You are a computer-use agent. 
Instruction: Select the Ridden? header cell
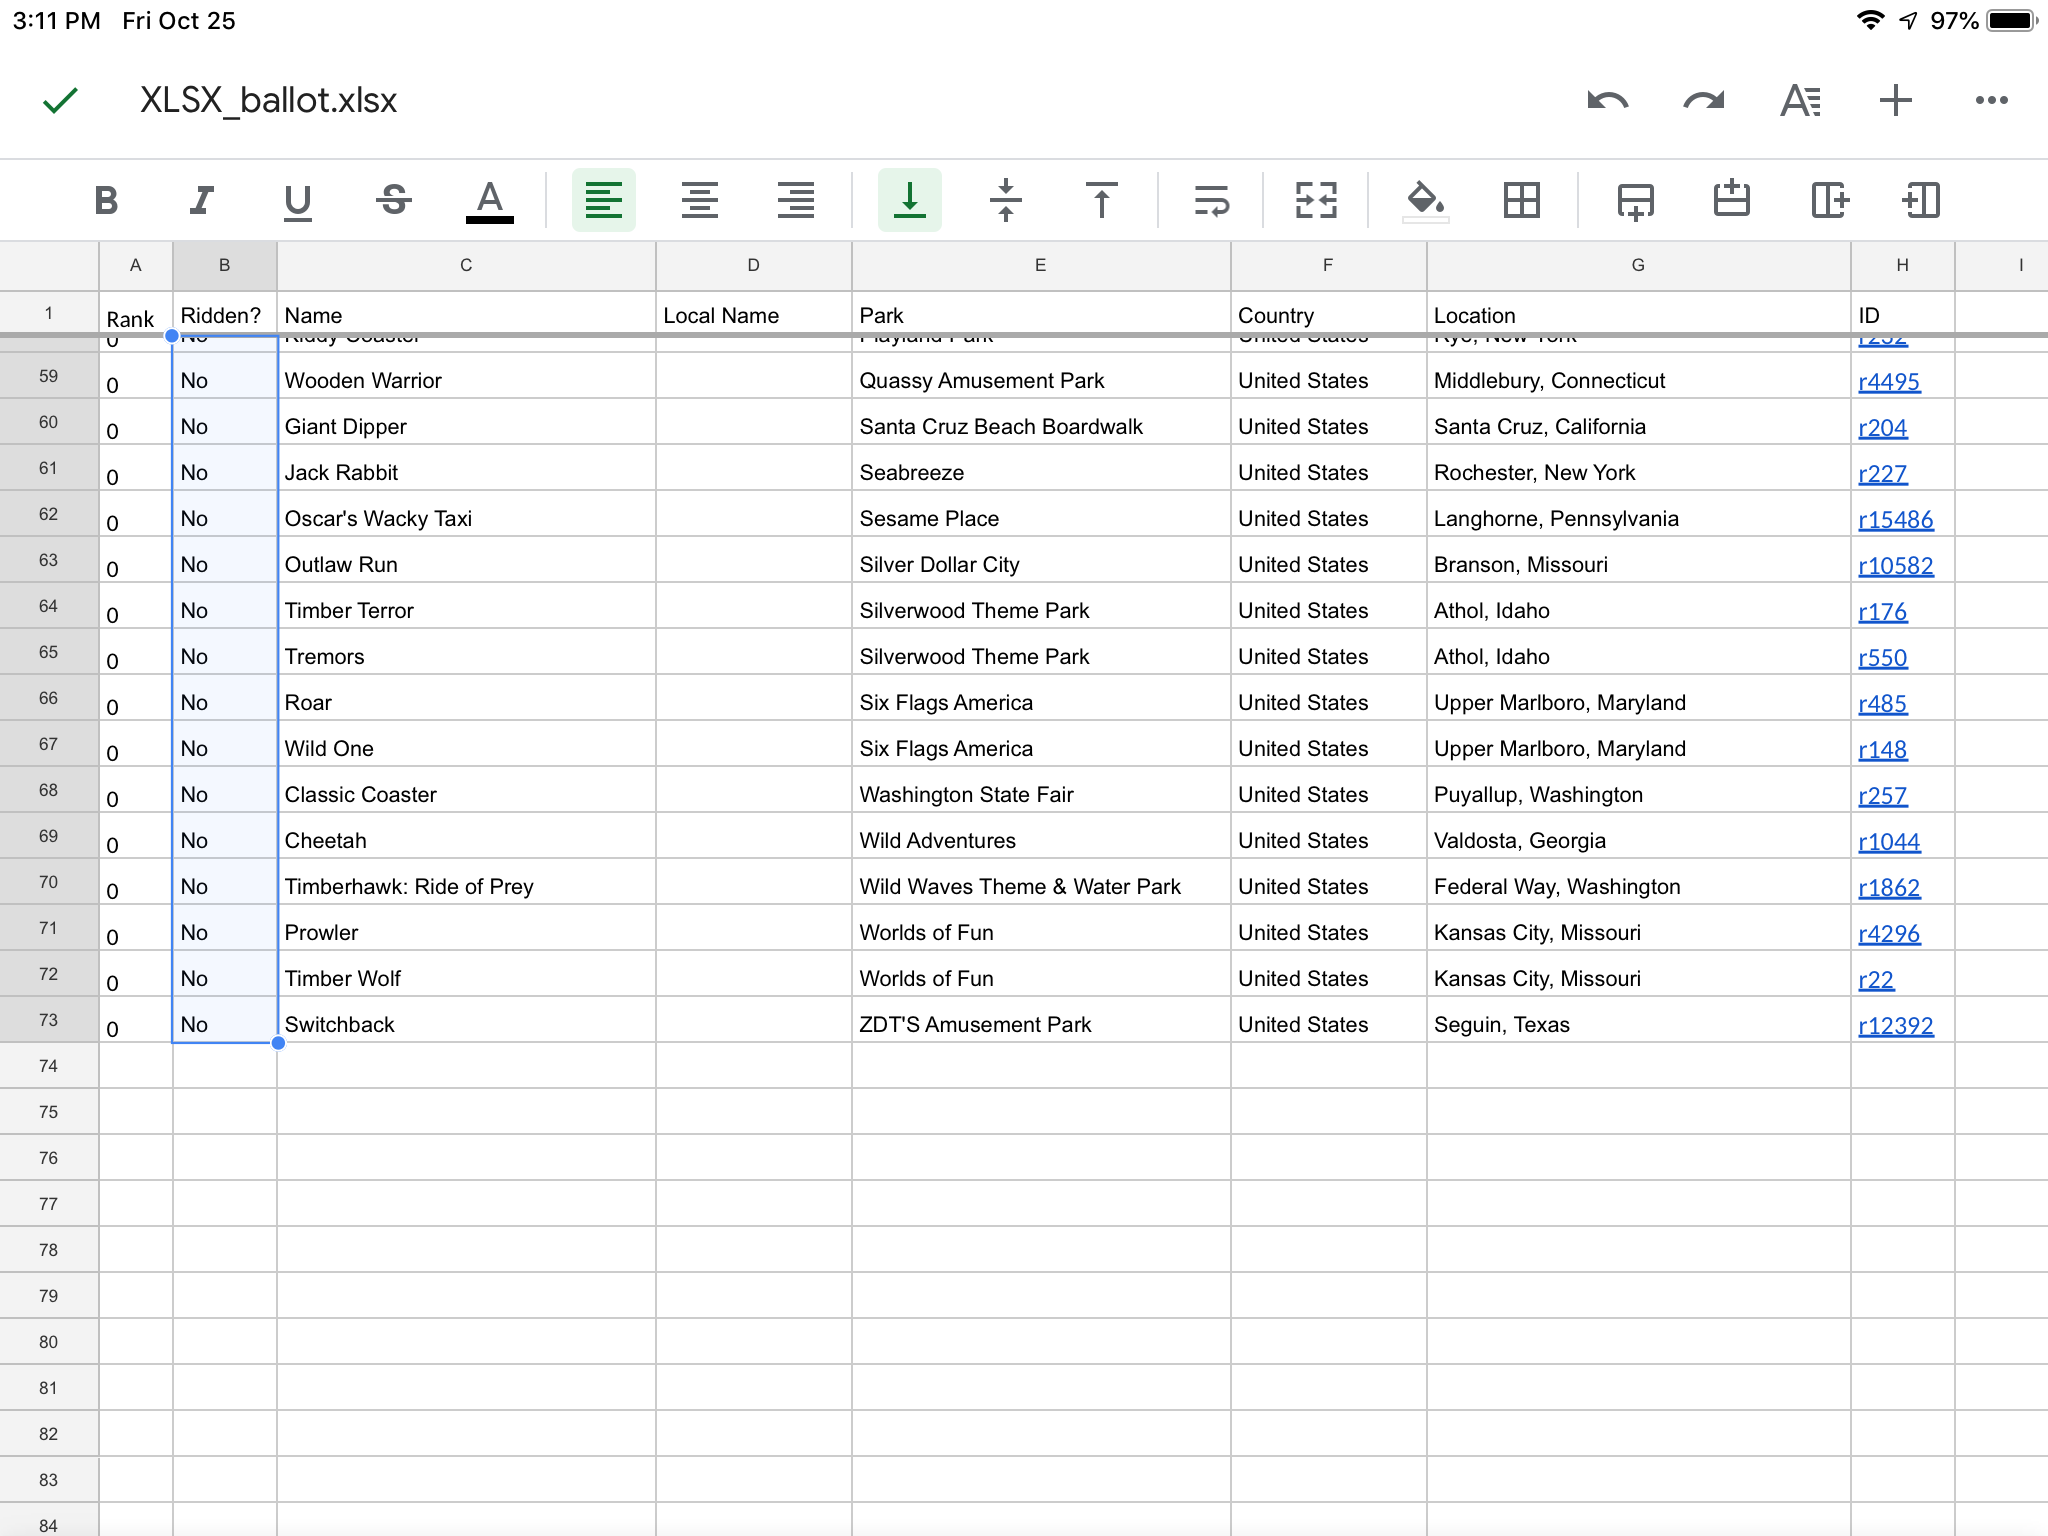225,314
